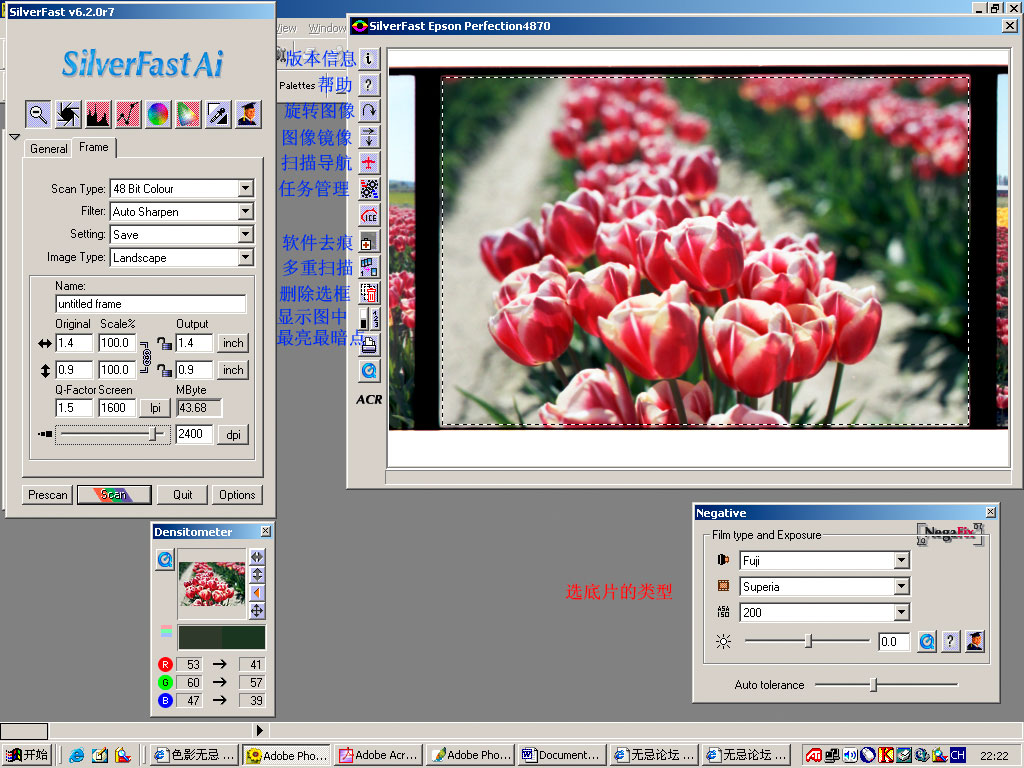Open the histogram adjustment tool
This screenshot has height=768, width=1024.
pyautogui.click(x=98, y=114)
